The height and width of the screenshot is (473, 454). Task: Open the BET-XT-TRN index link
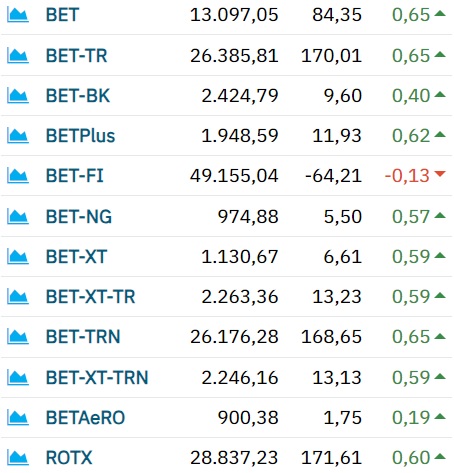[97, 378]
